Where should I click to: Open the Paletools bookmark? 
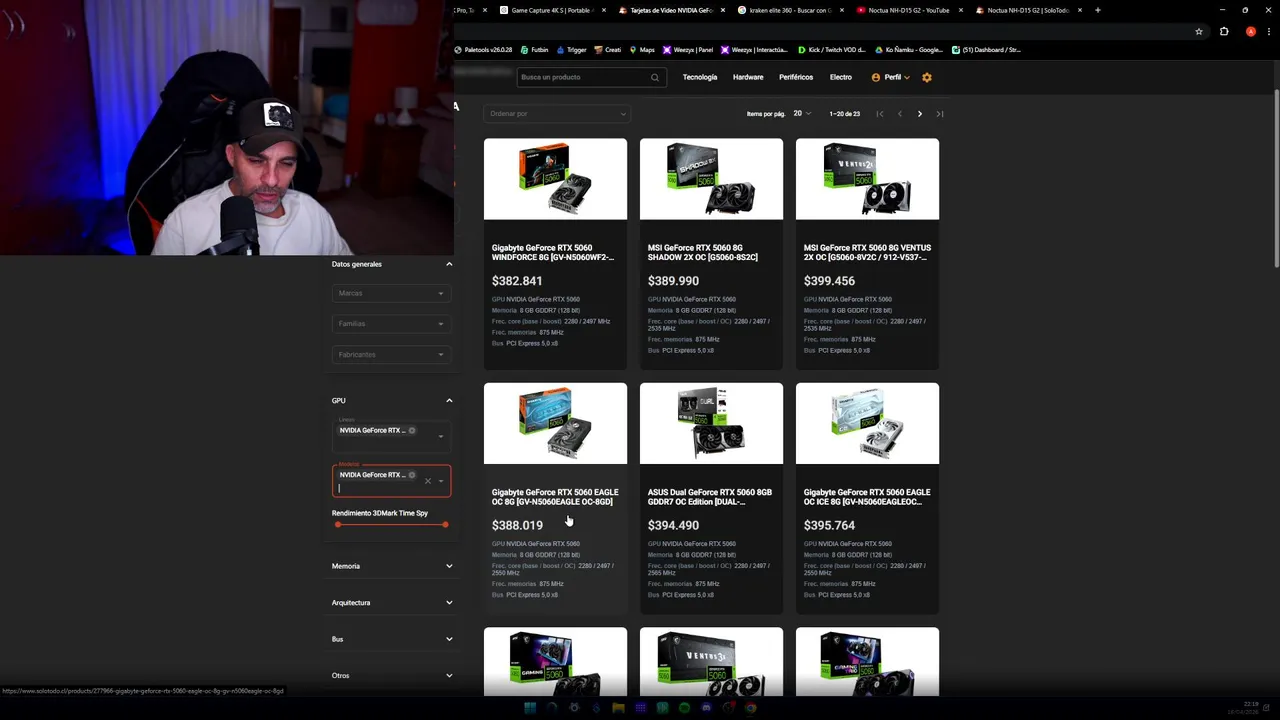(x=483, y=49)
